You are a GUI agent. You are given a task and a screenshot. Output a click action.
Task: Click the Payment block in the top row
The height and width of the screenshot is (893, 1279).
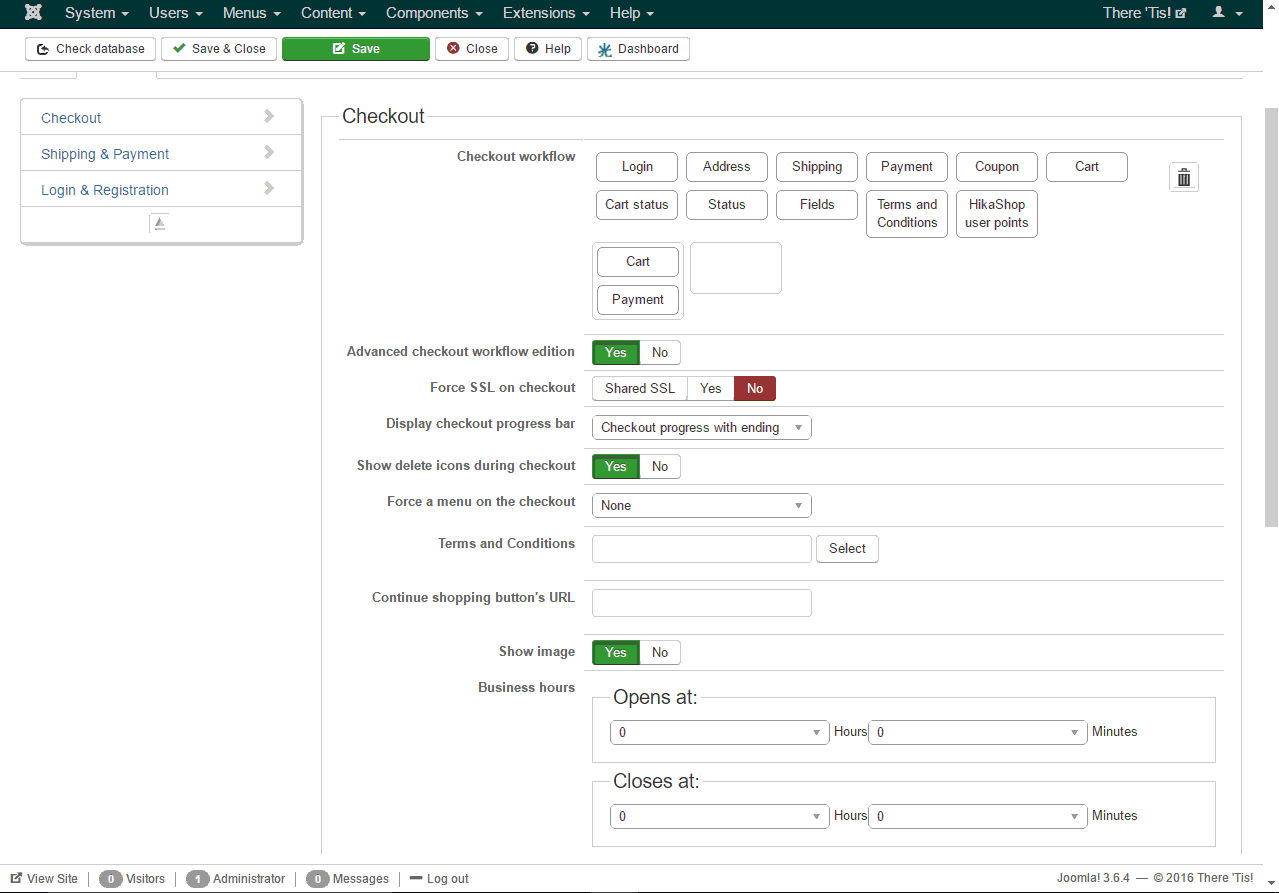907,166
